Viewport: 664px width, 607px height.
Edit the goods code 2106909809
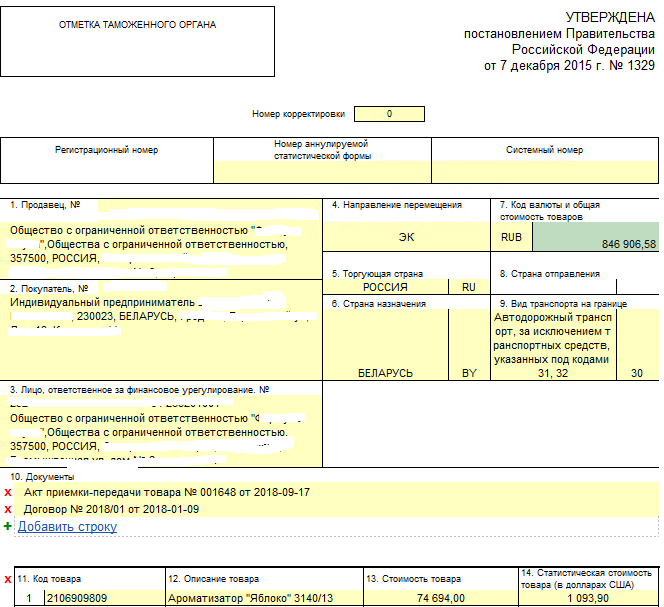[105, 599]
